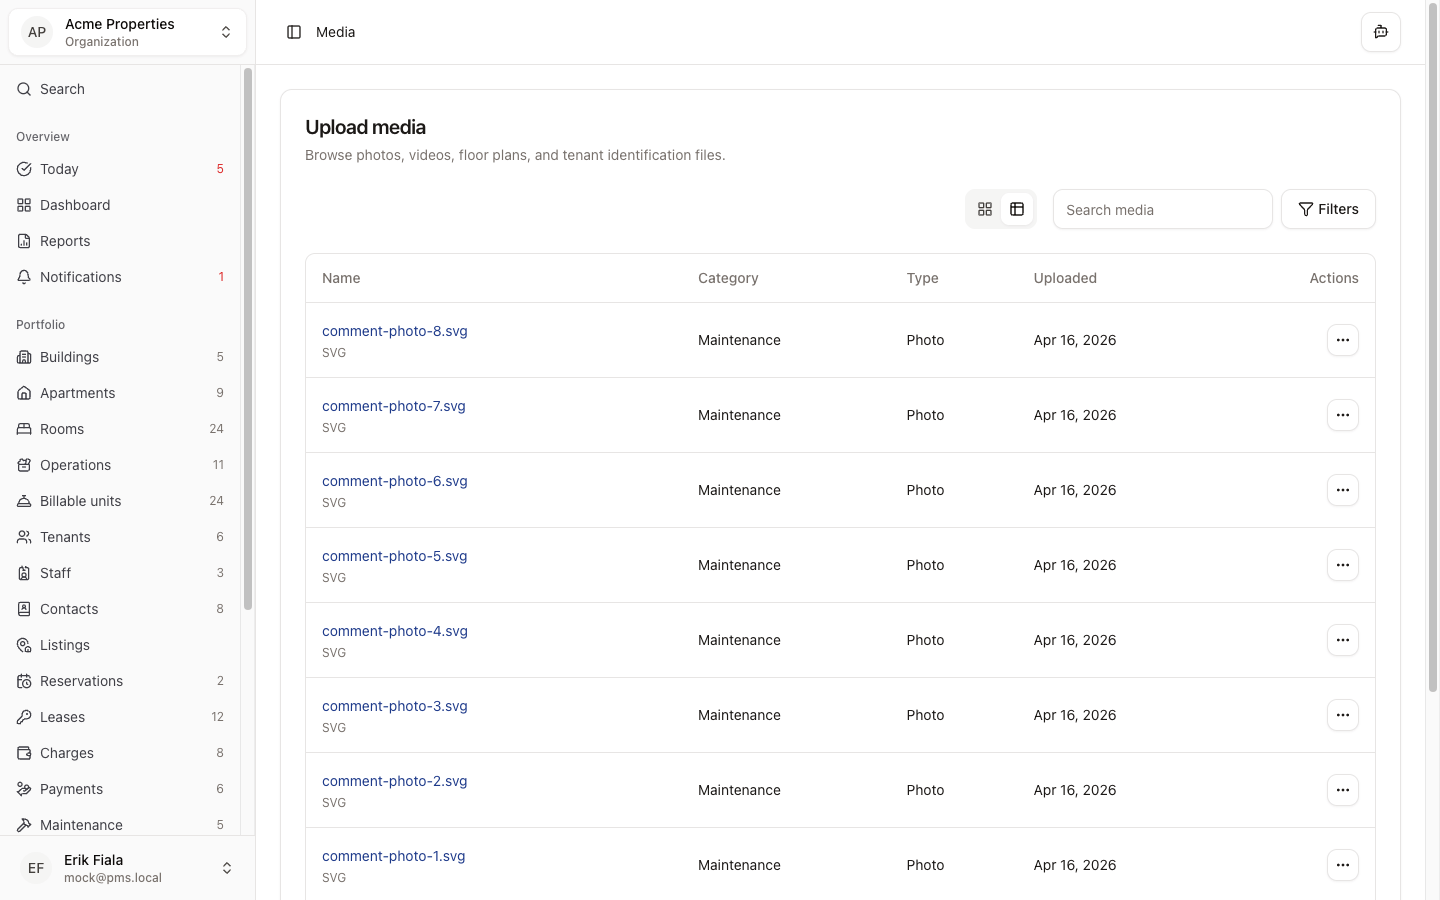Click the sidebar vertical scrollbar
The height and width of the screenshot is (900, 1440).
[248, 340]
